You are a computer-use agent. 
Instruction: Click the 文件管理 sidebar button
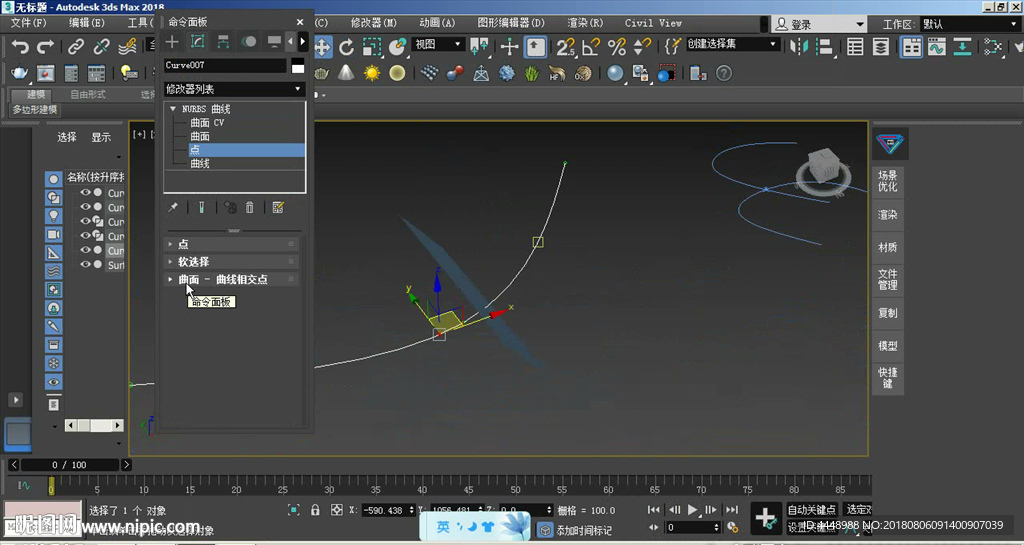(888, 279)
